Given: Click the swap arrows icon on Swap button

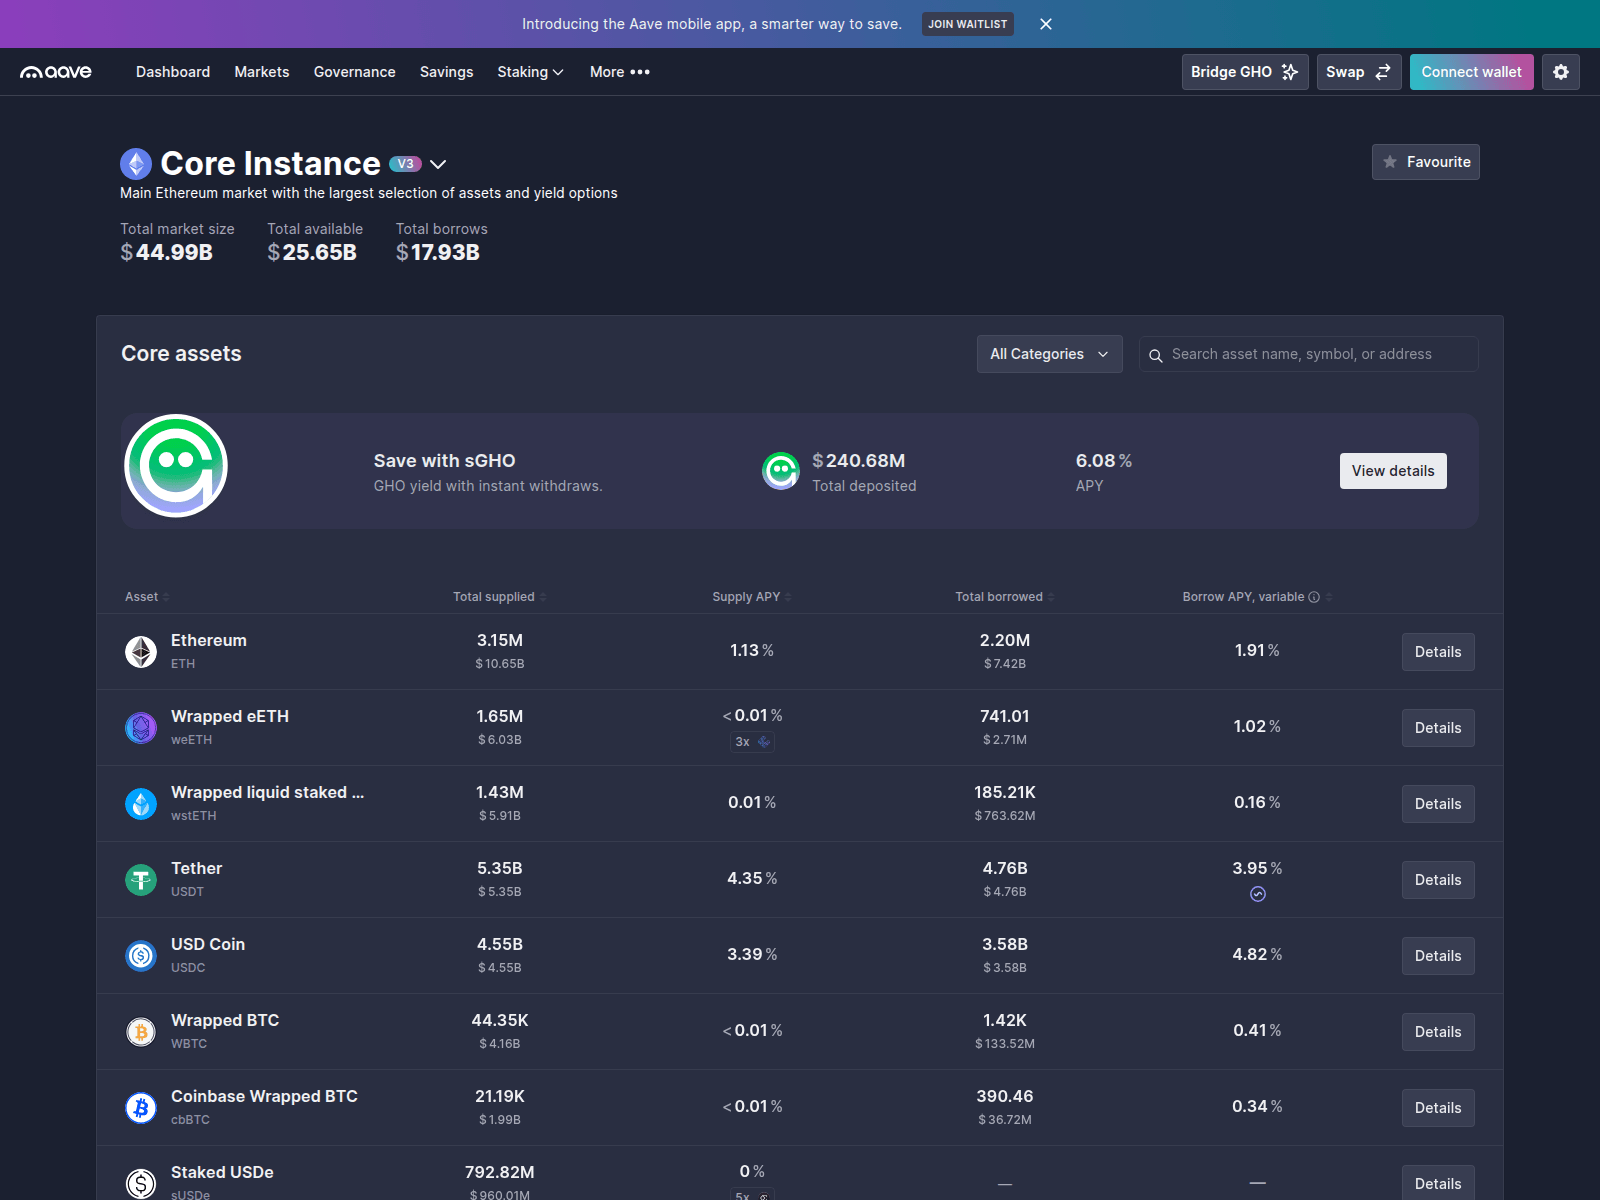Looking at the screenshot, I should 1383,71.
